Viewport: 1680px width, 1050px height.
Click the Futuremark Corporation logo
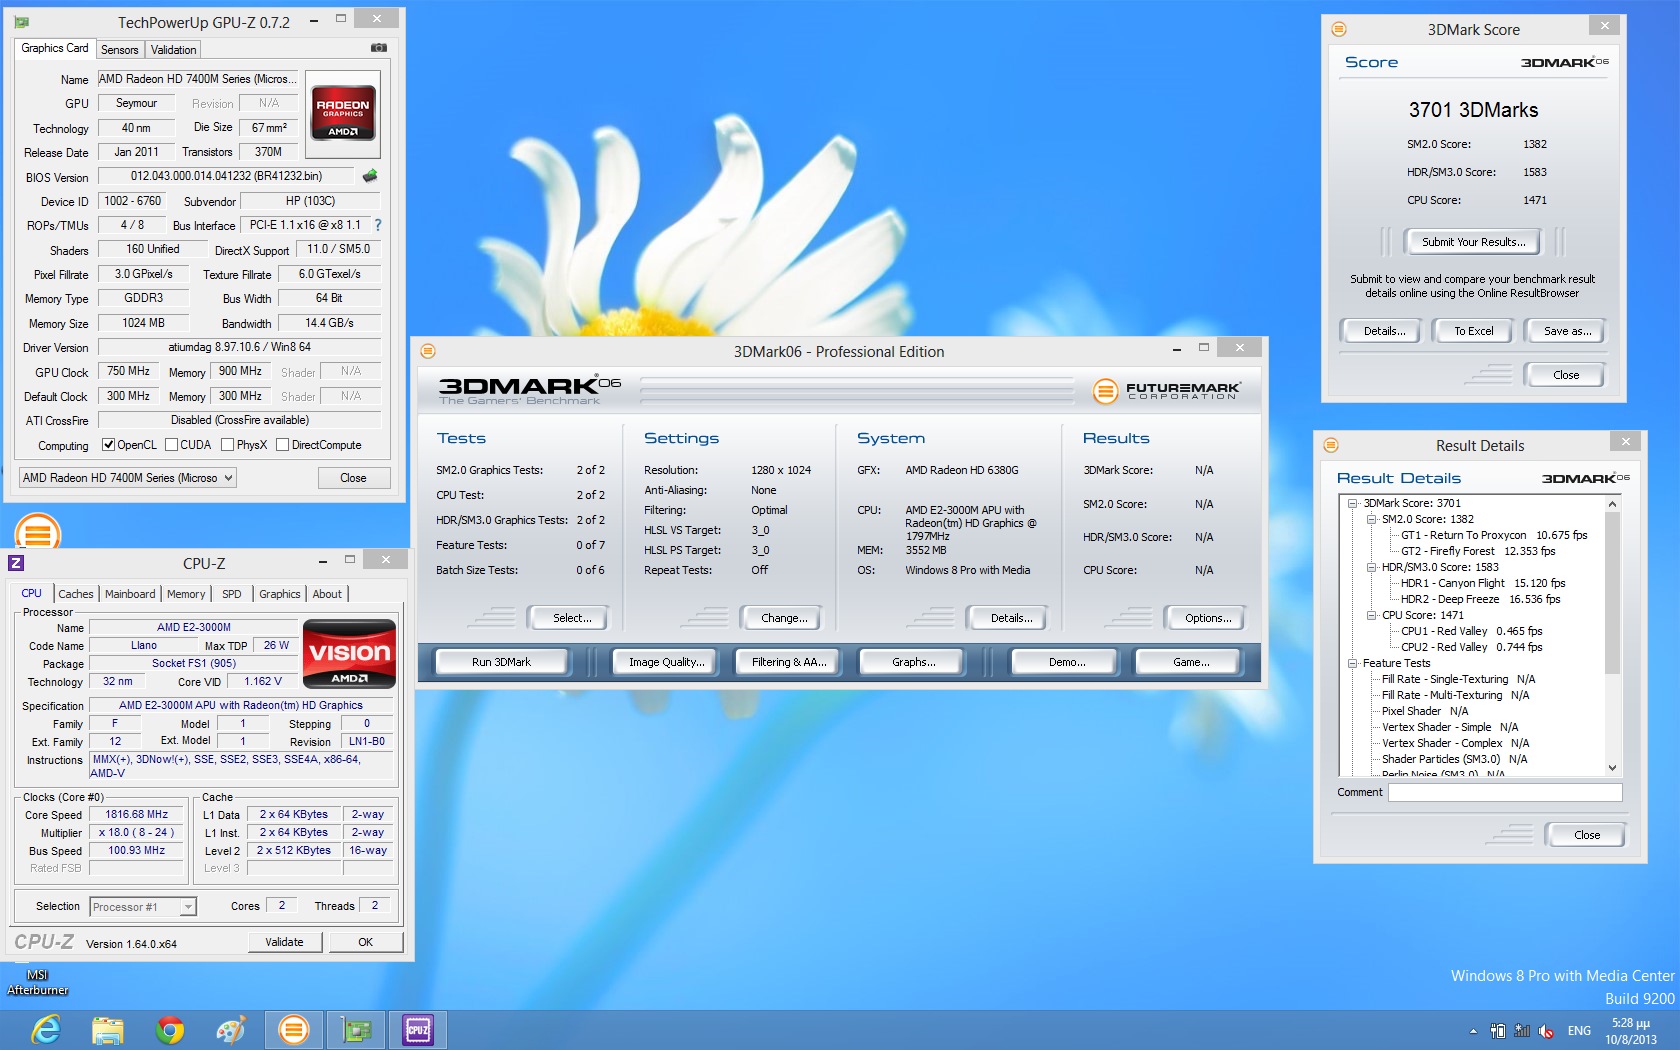coord(1166,391)
